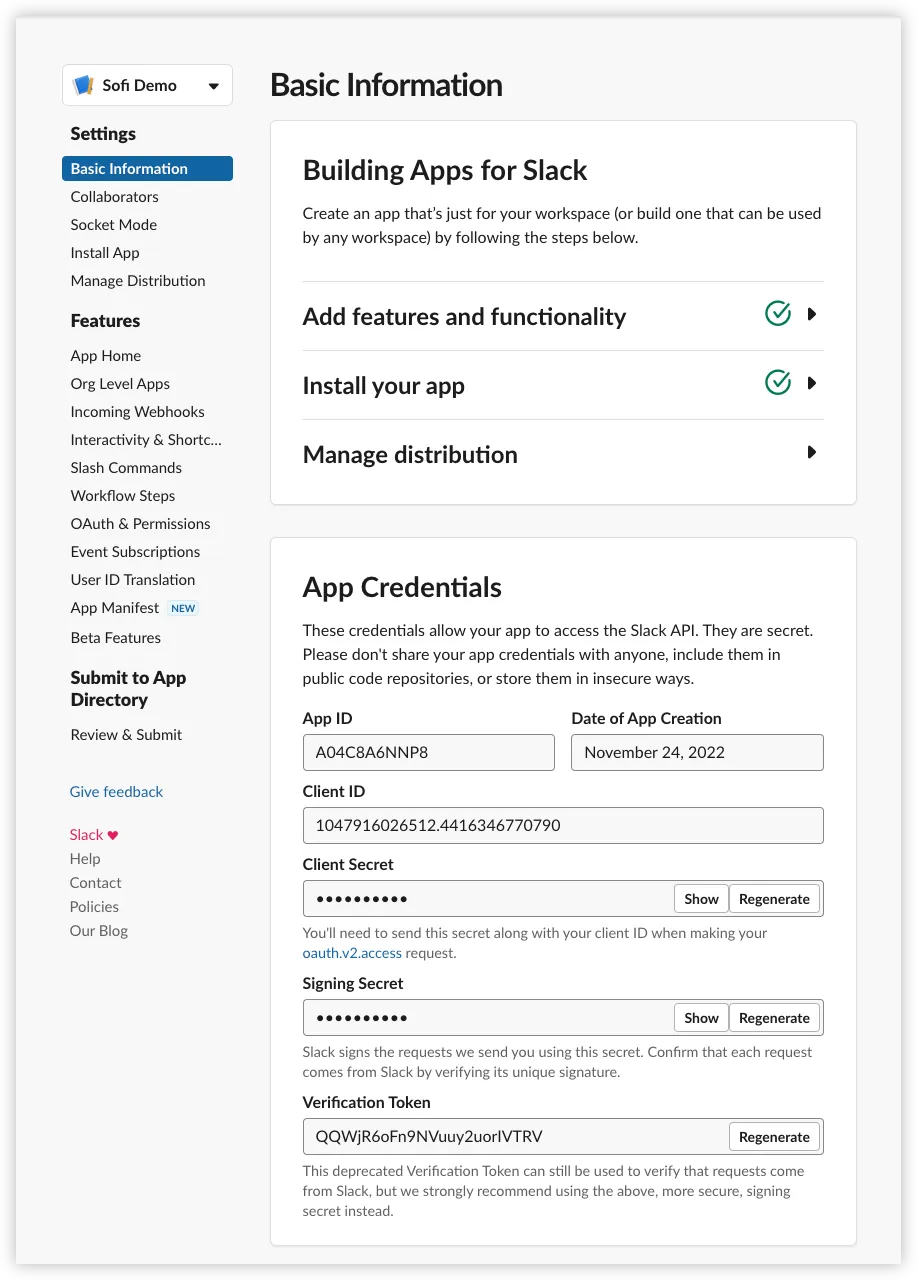917x1280 pixels.
Task: Open the Install App page
Action: 105,253
